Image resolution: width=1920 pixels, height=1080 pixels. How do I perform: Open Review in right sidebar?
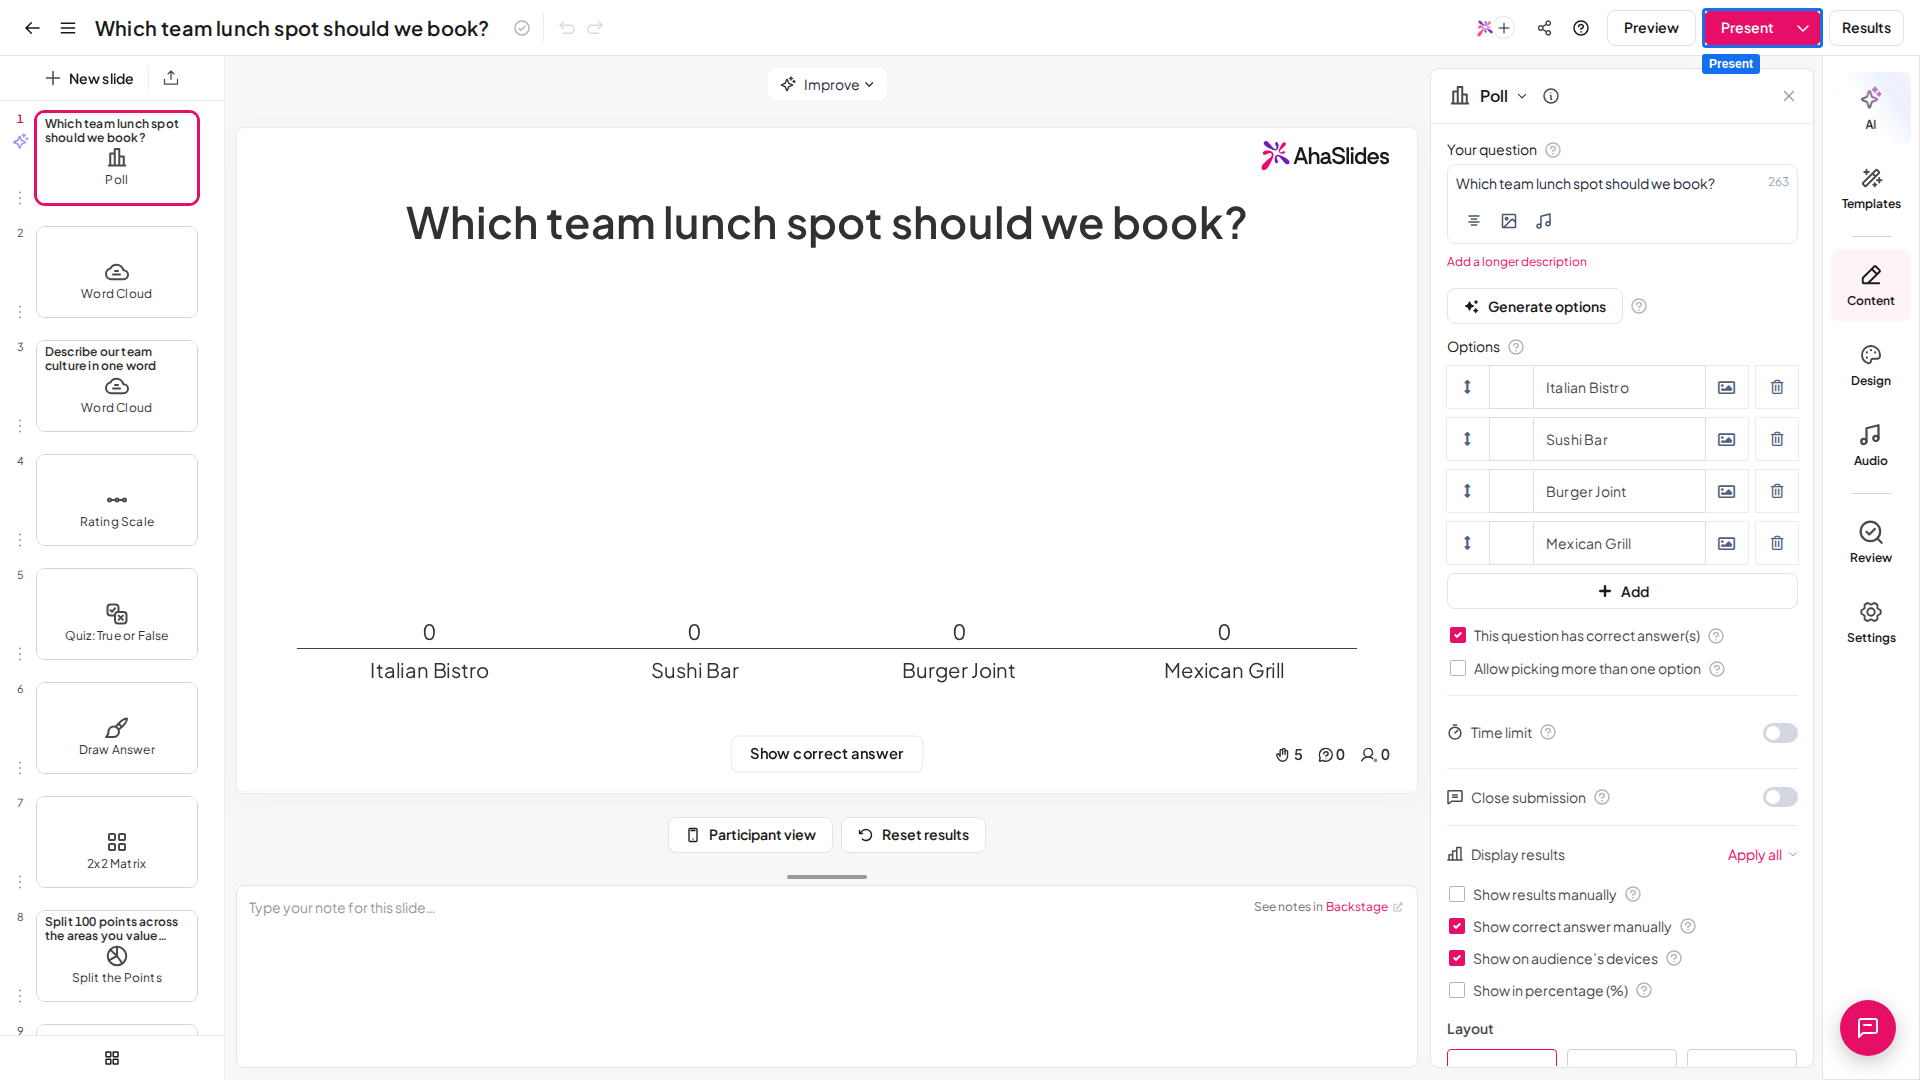pos(1871,542)
